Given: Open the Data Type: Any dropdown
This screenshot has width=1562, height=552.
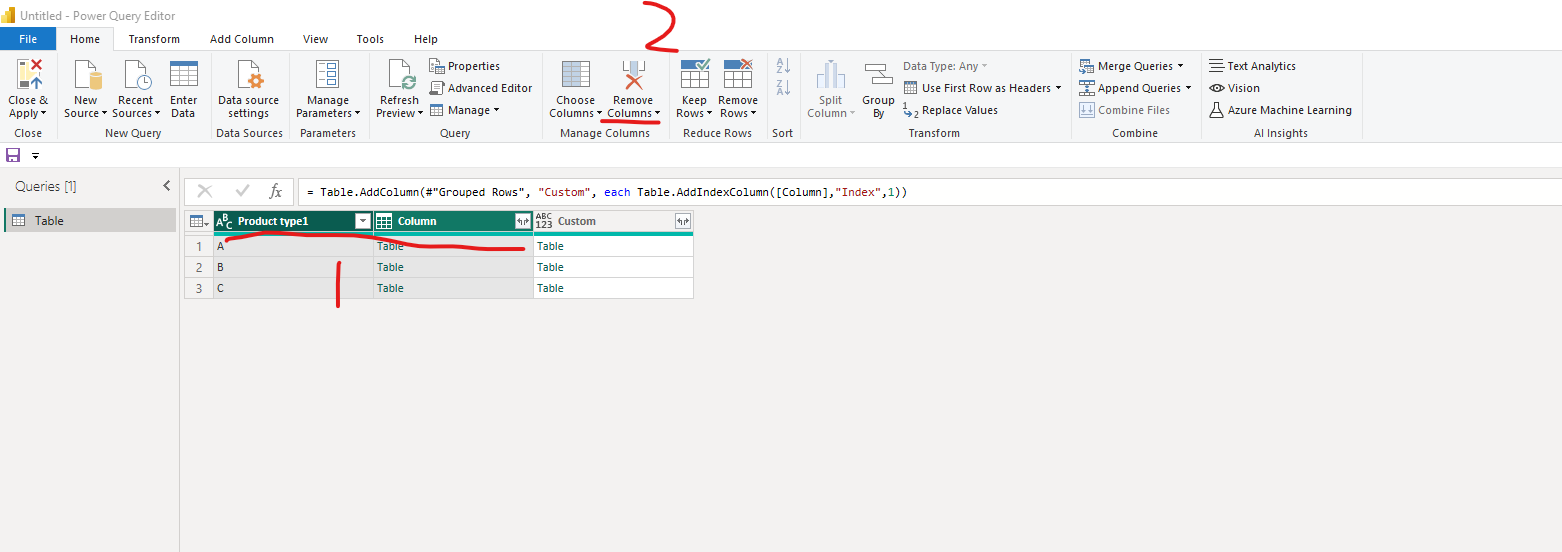Looking at the screenshot, I should (x=945, y=66).
